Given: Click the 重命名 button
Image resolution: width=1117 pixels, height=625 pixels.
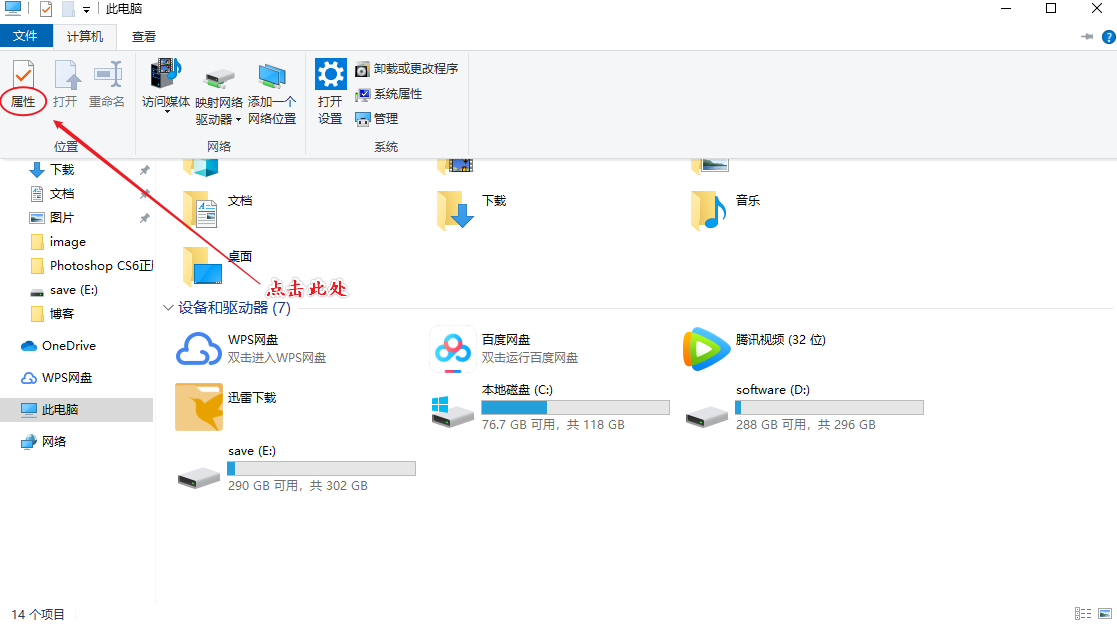Looking at the screenshot, I should pos(107,85).
